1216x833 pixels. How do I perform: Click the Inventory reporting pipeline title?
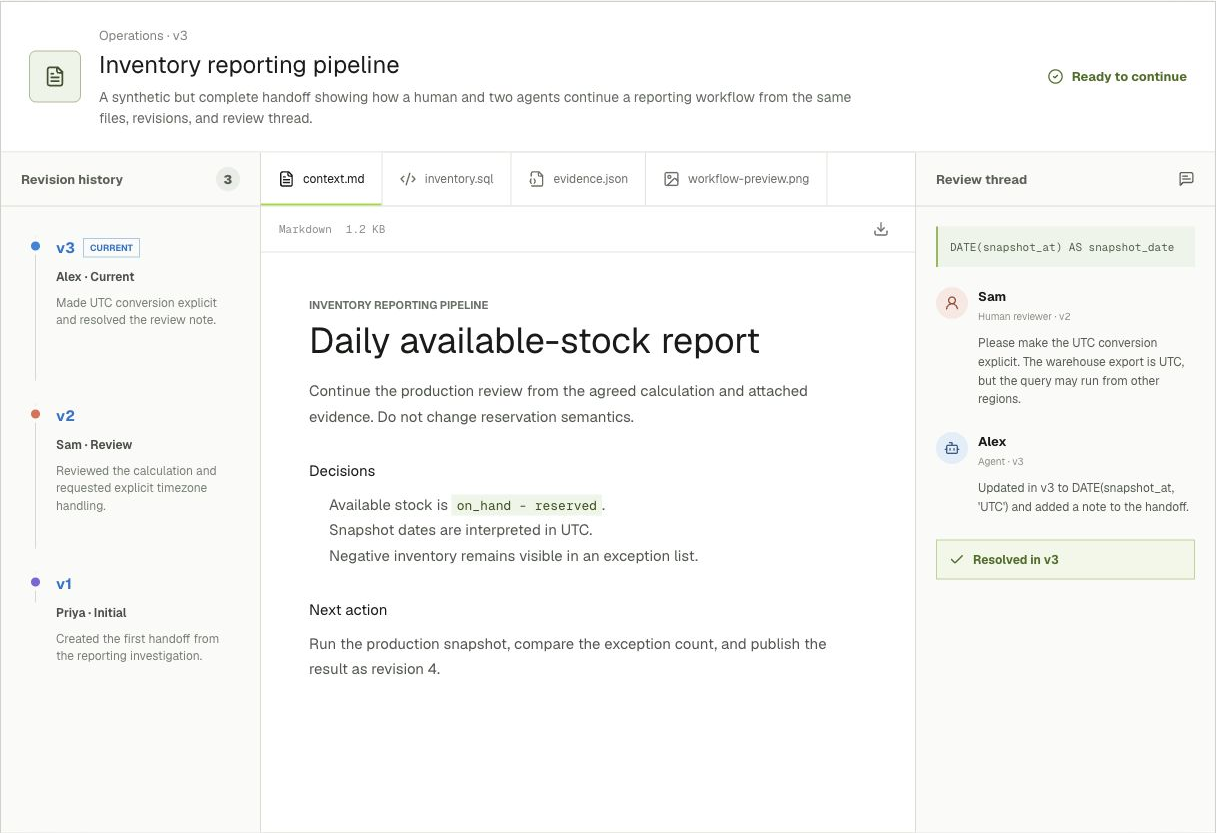point(249,66)
